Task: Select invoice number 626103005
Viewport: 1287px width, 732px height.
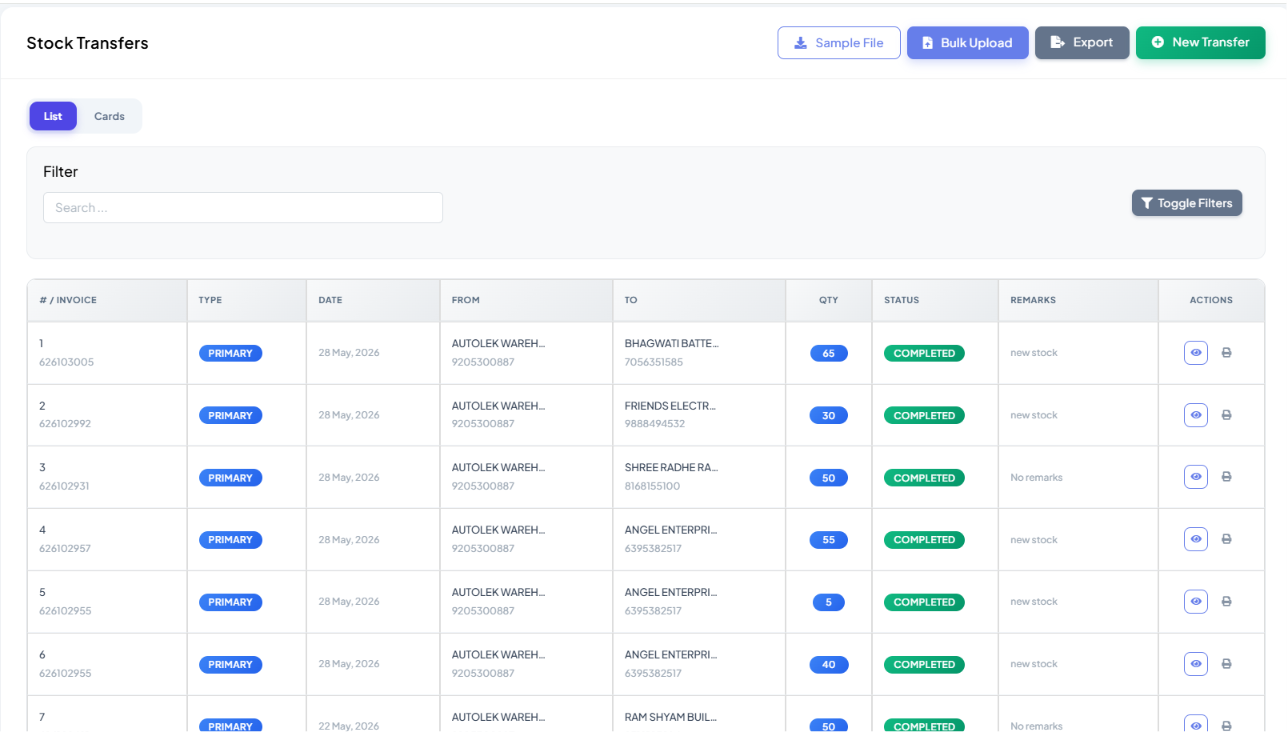Action: coord(66,362)
